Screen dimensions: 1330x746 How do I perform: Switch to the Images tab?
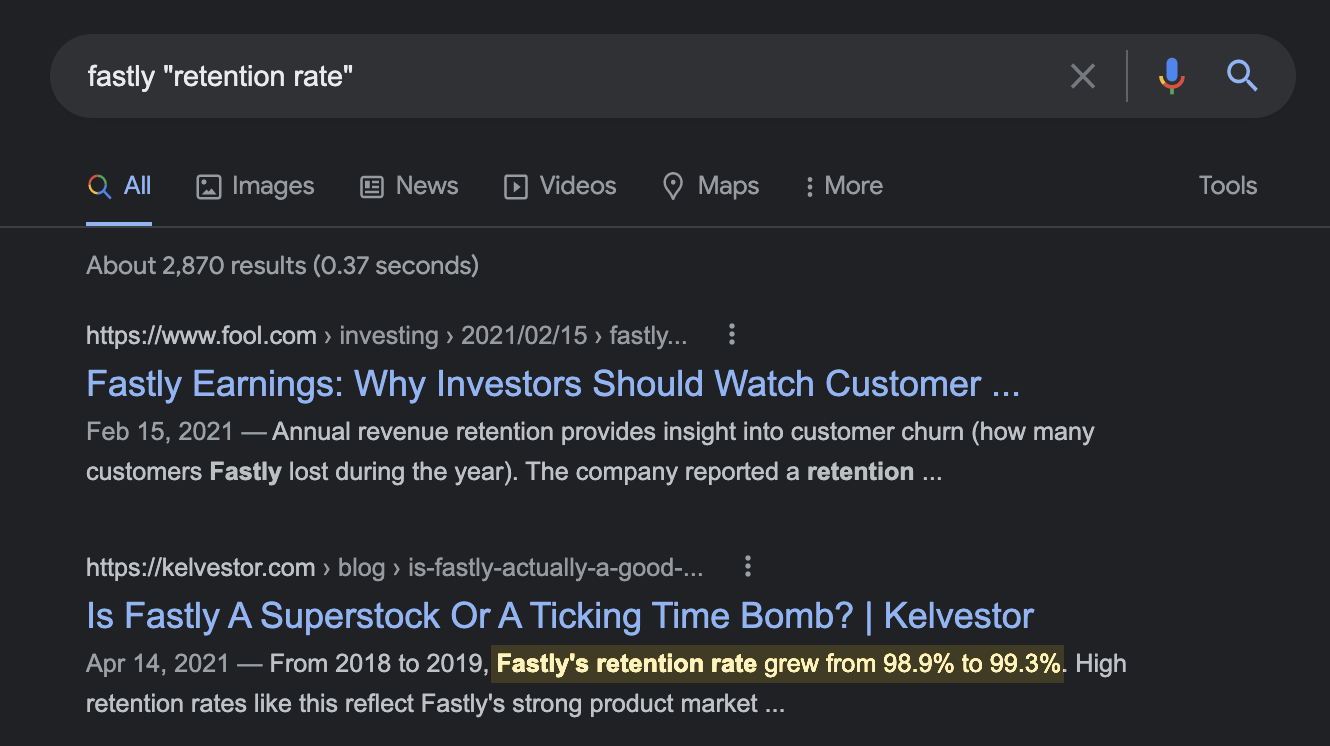[272, 185]
